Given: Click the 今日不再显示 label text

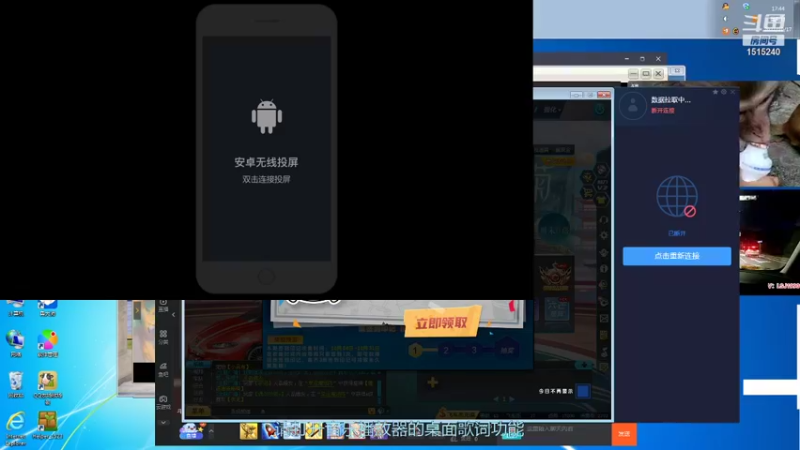Looking at the screenshot, I should [556, 391].
